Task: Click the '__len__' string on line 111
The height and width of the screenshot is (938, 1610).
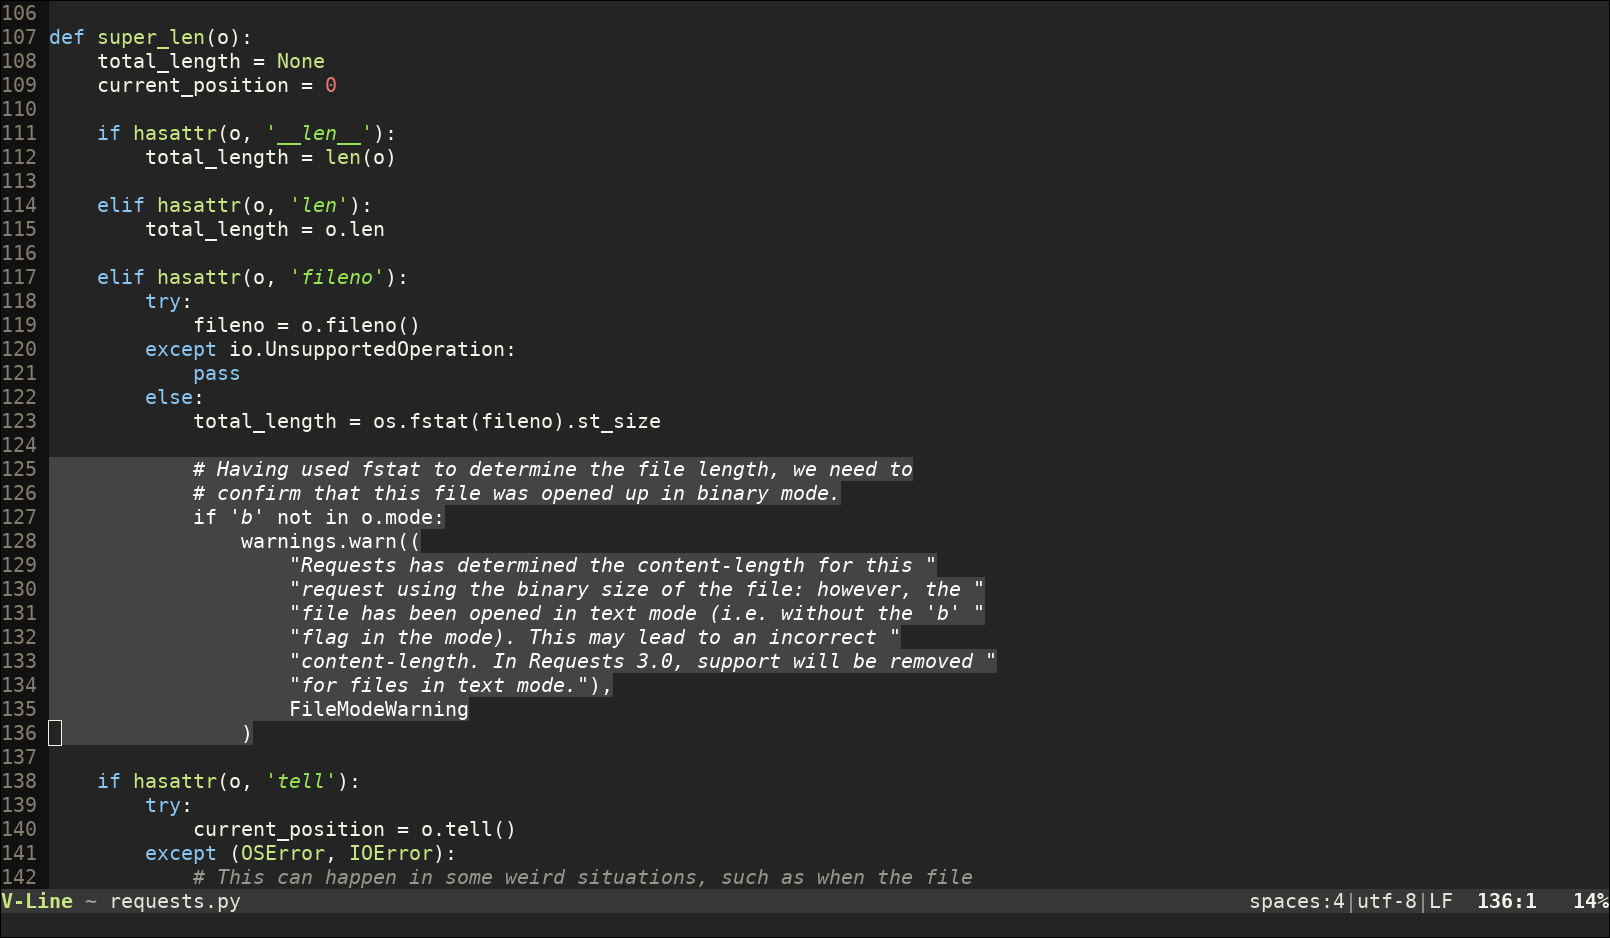Action: [319, 133]
